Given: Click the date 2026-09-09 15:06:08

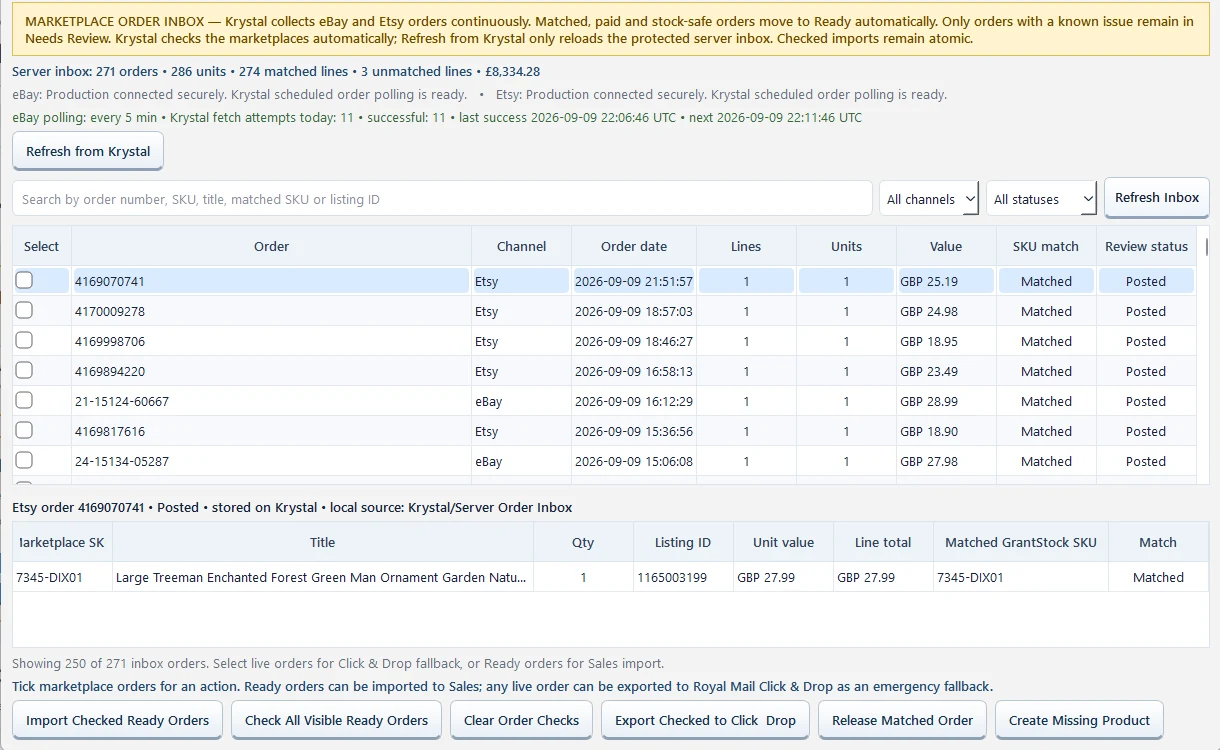Looking at the screenshot, I should (x=634, y=461).
